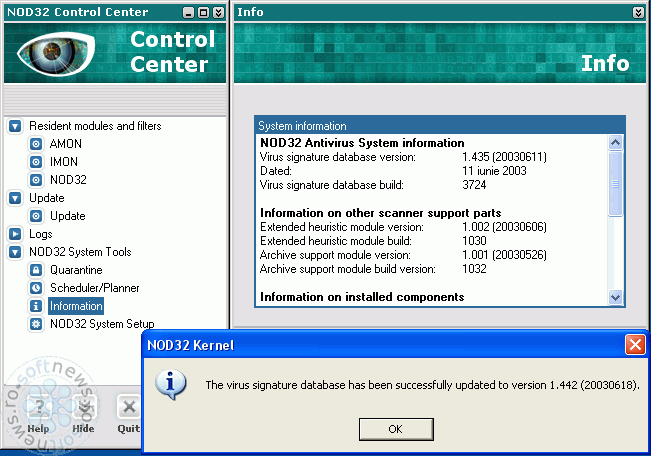Close the NOD32 Kernel dialog

[x=635, y=345]
